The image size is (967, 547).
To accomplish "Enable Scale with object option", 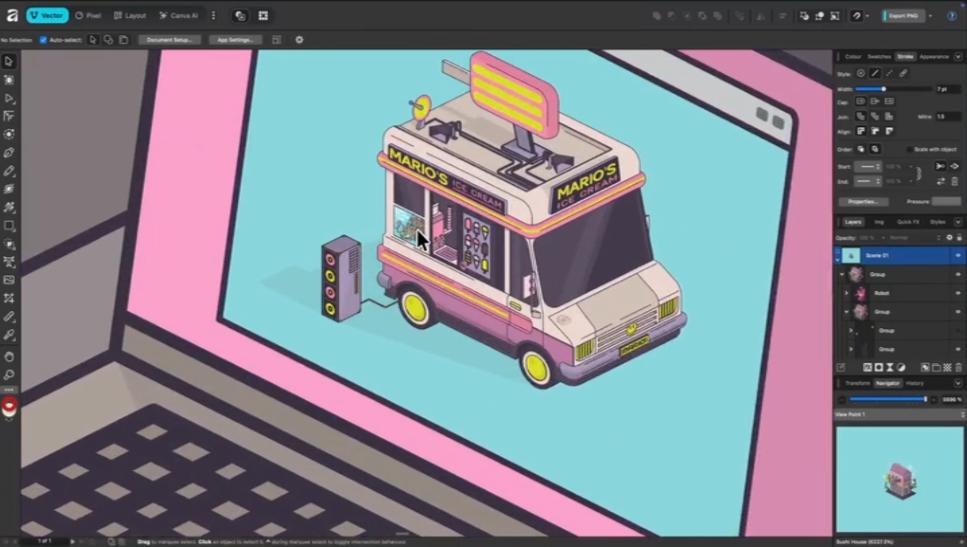I will (x=908, y=149).
